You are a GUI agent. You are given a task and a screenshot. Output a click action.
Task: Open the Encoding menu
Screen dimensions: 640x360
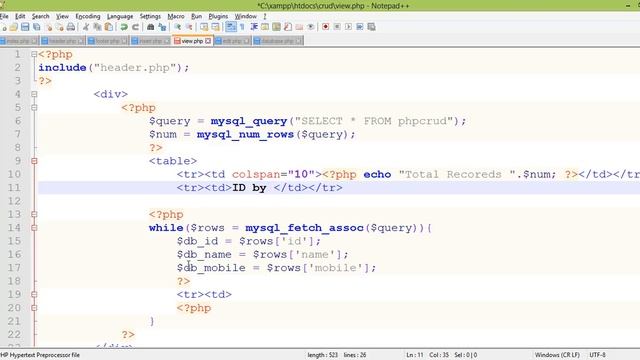tap(88, 16)
